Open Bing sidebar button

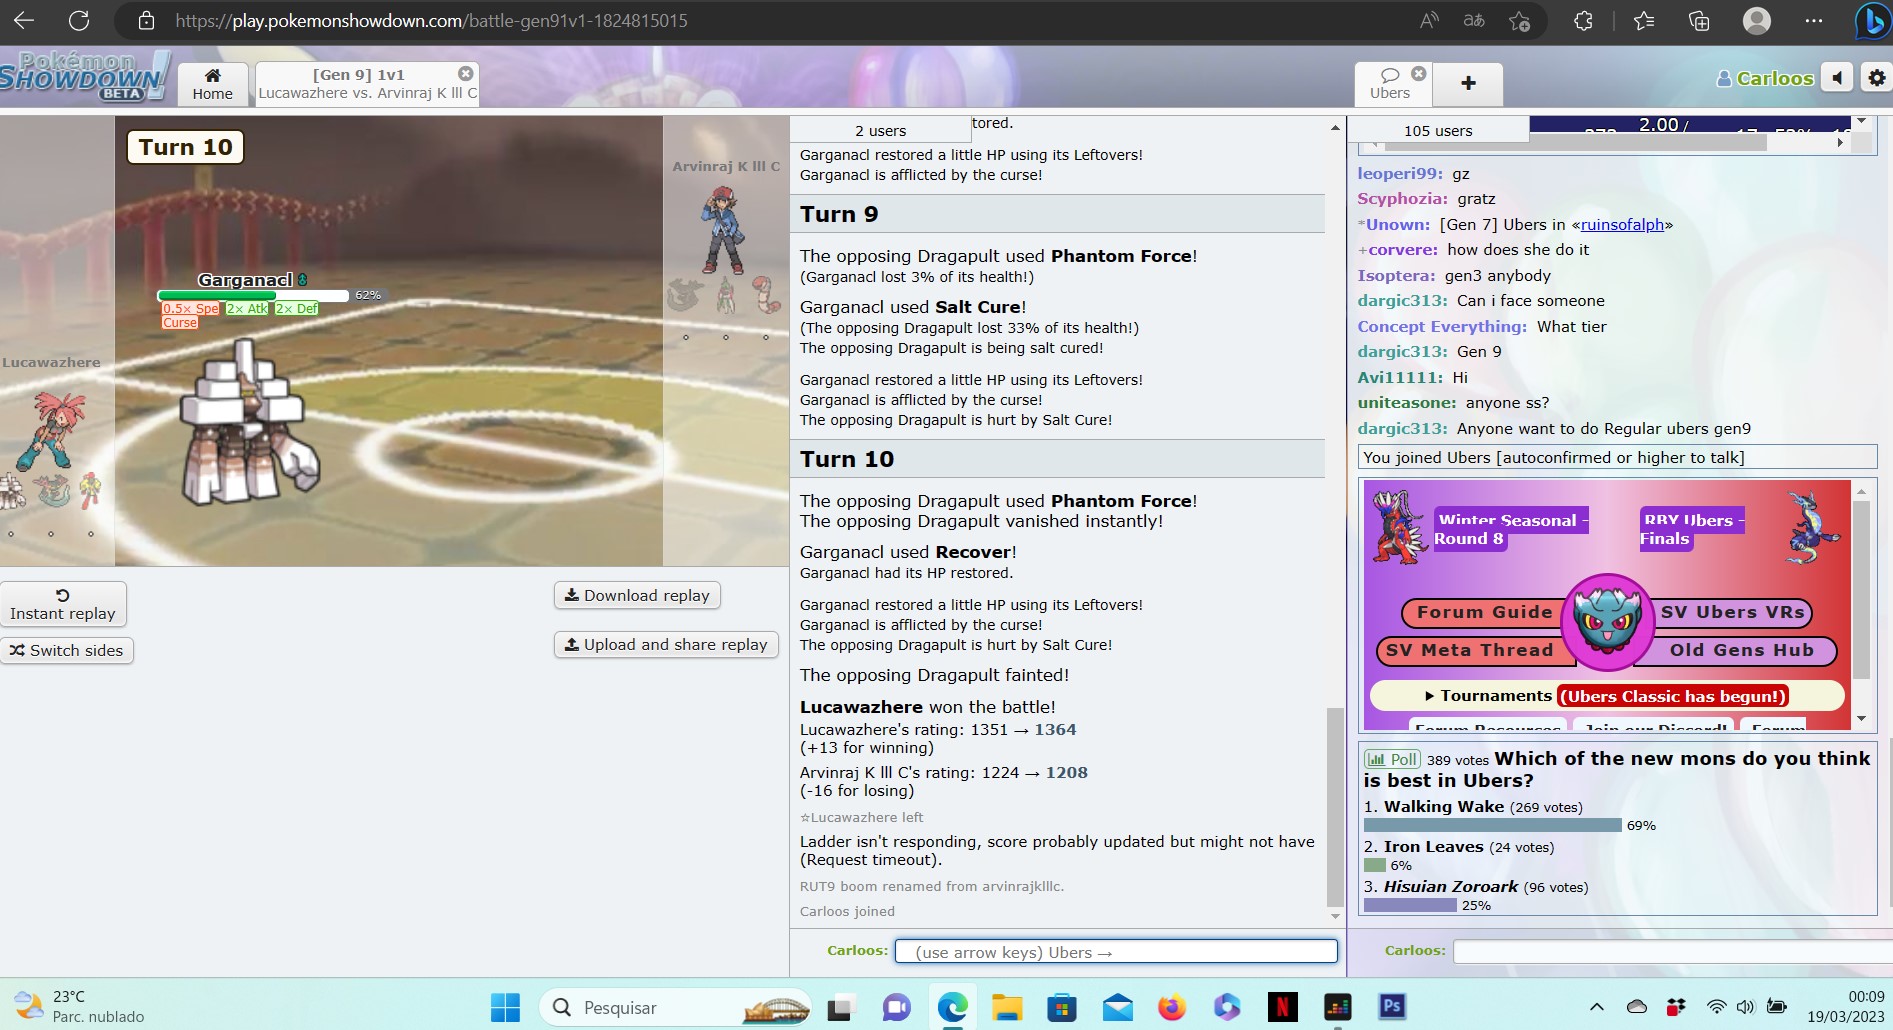pos(1871,21)
